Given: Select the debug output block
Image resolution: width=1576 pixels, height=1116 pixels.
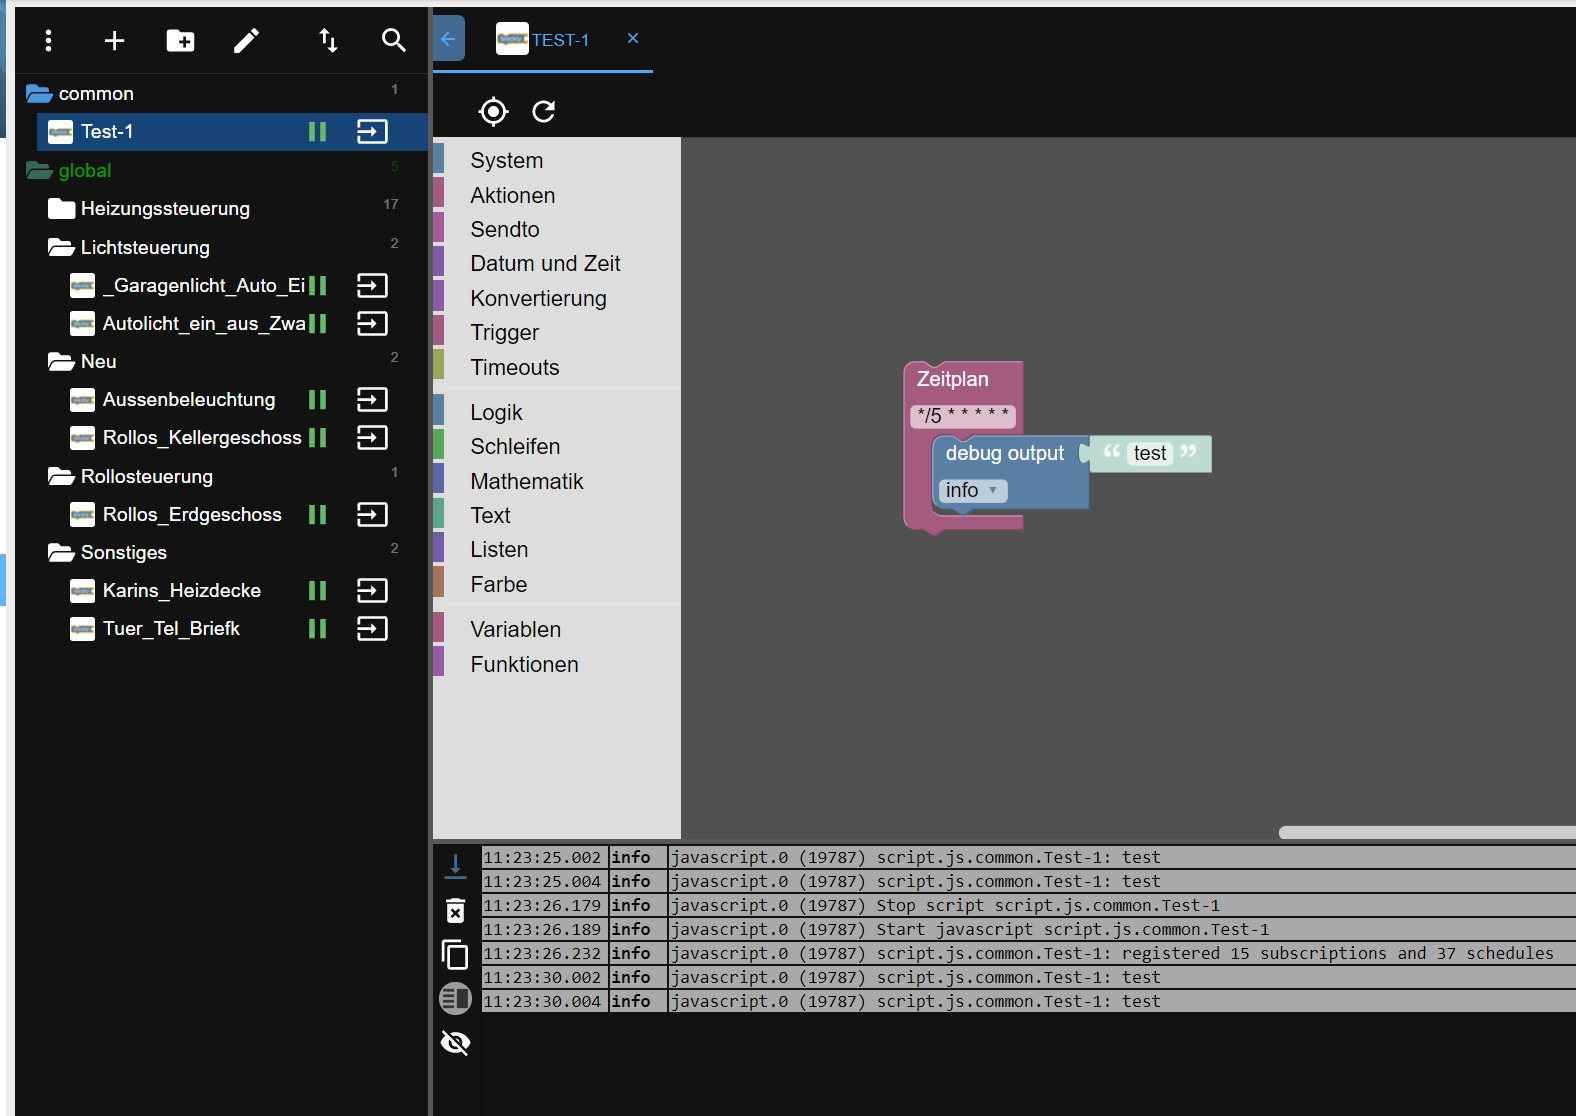Looking at the screenshot, I should coord(1005,454).
